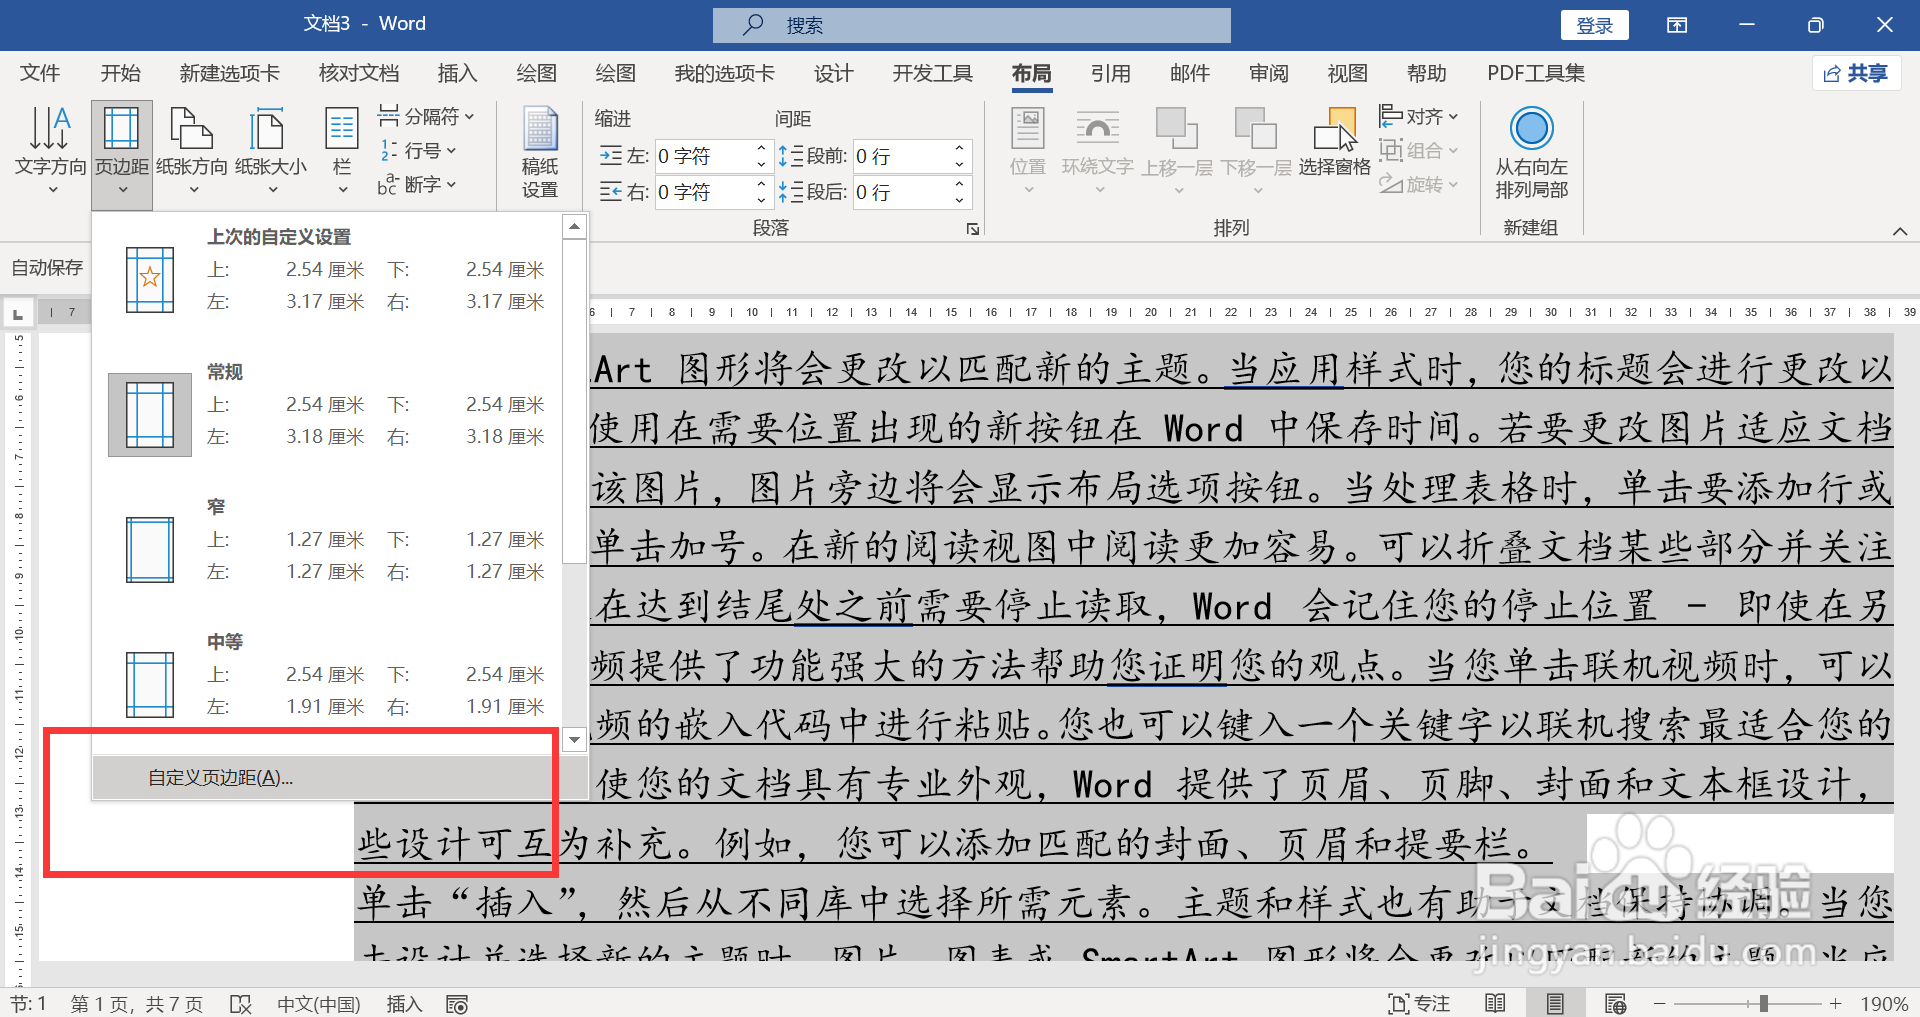Click Bring Forward (上移一层) icon

[1177, 150]
